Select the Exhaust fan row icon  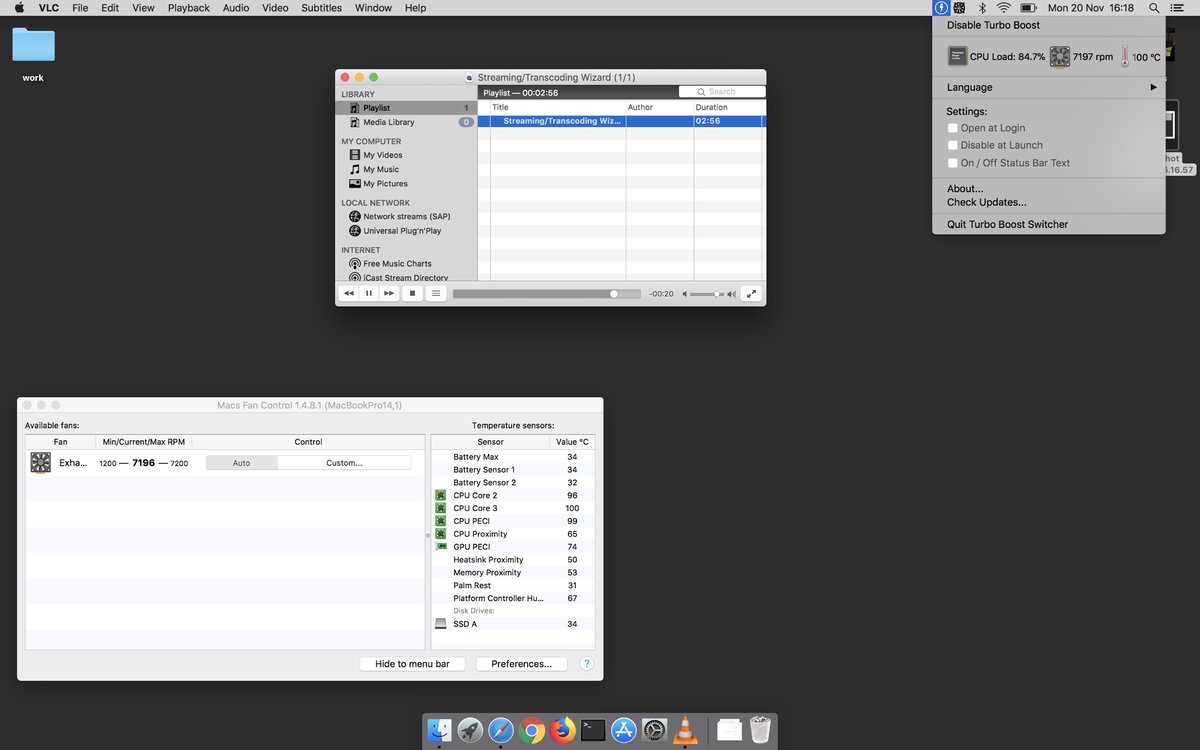40,463
